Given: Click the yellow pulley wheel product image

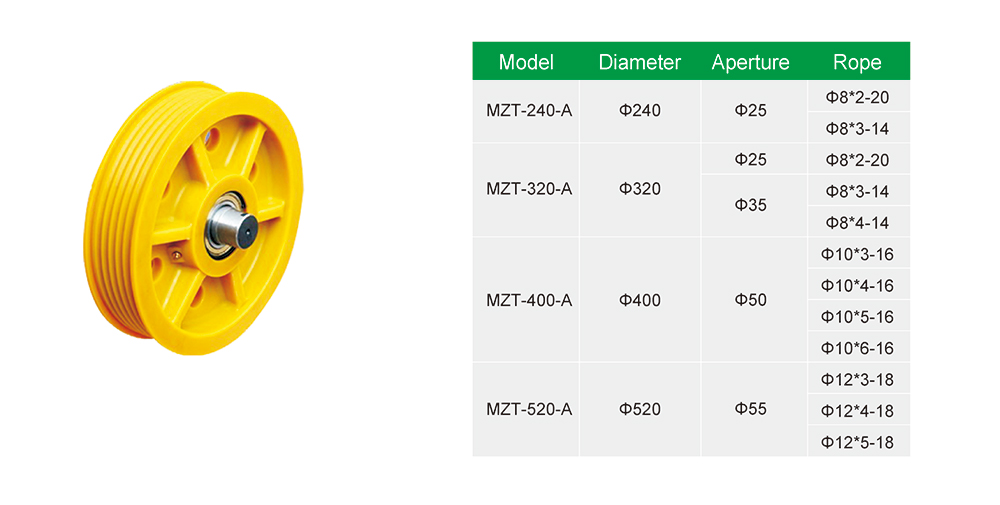Looking at the screenshot, I should 193,217.
